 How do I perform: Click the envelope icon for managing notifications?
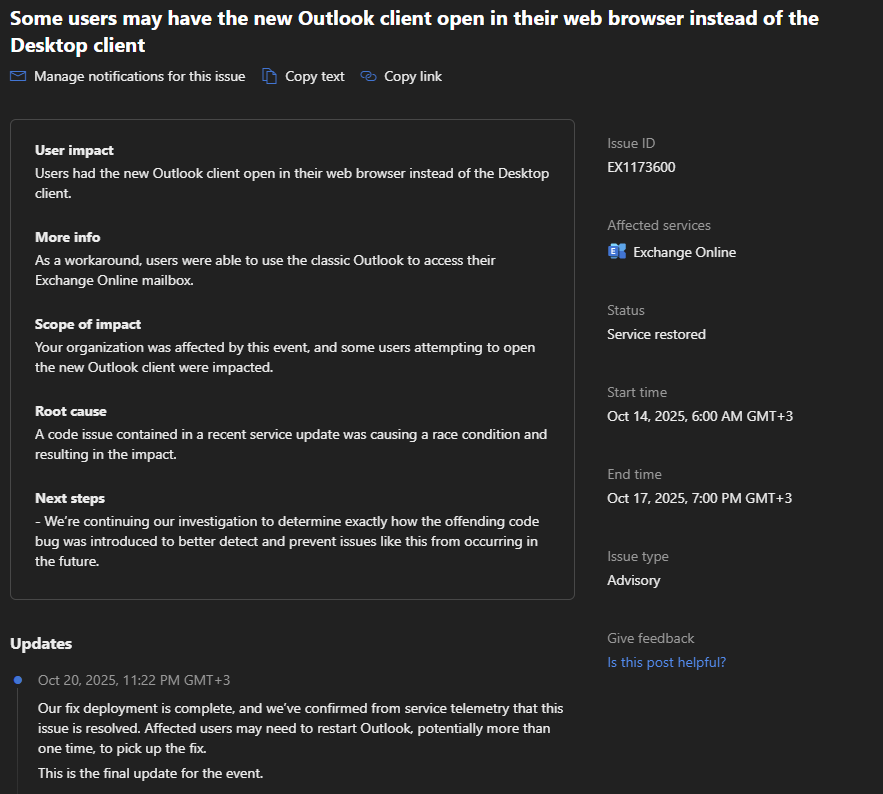18,76
